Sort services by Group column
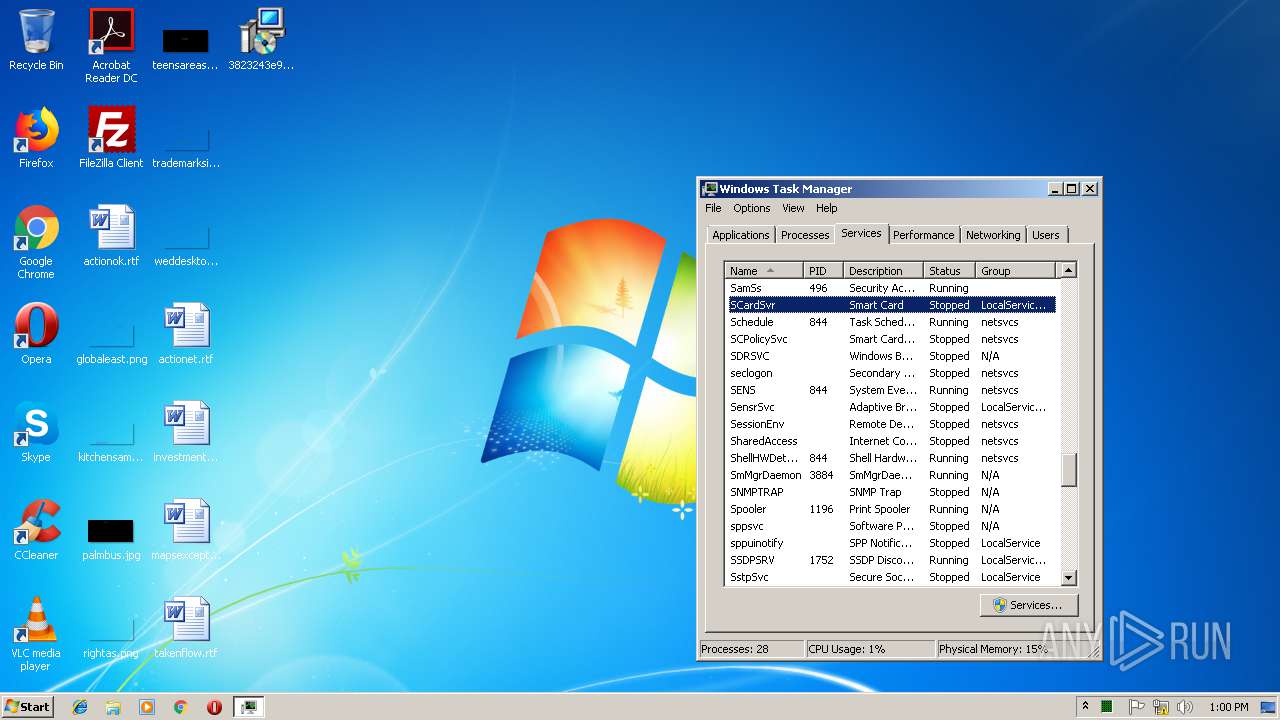Screen dimensions: 1280x720 click(1016, 271)
